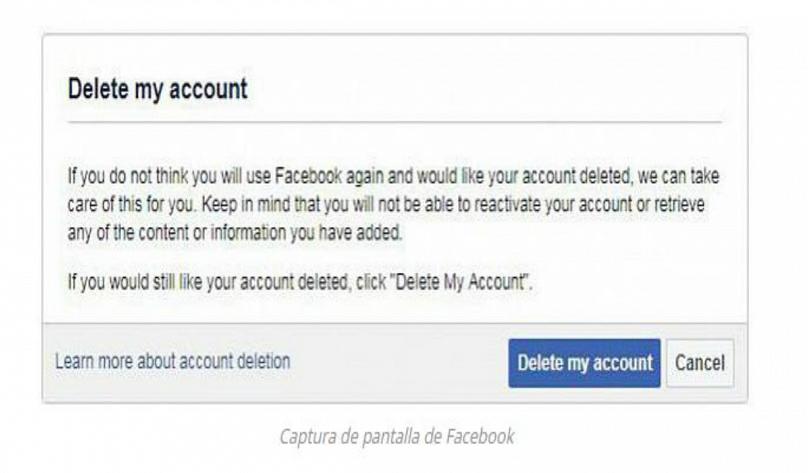Select the word Facebook in warning paragraph
Image resolution: width=808 pixels, height=473 pixels.
point(308,176)
